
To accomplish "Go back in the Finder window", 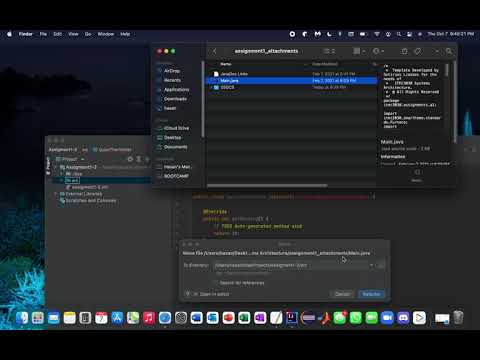I will pos(214,51).
